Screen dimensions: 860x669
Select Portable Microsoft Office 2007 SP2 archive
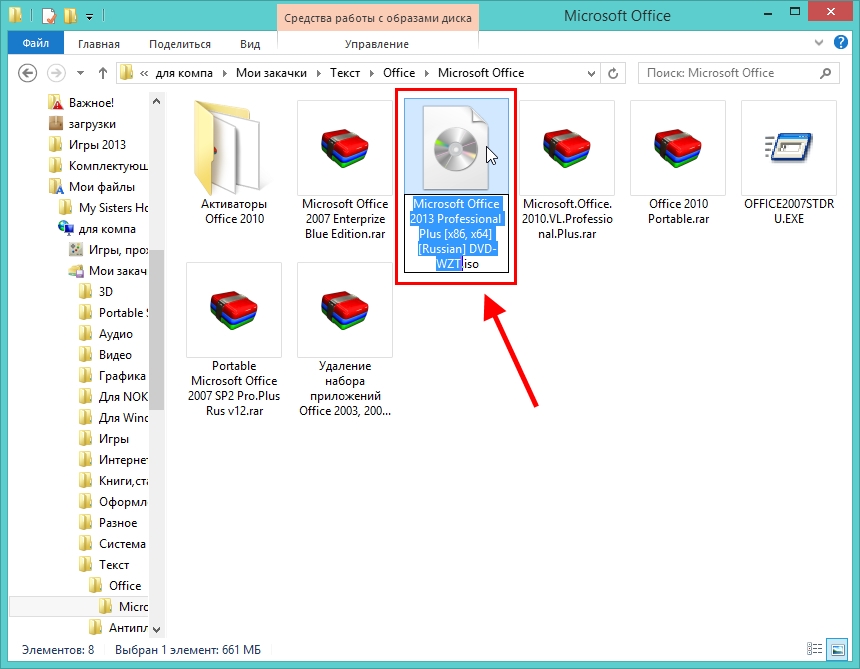point(234,340)
